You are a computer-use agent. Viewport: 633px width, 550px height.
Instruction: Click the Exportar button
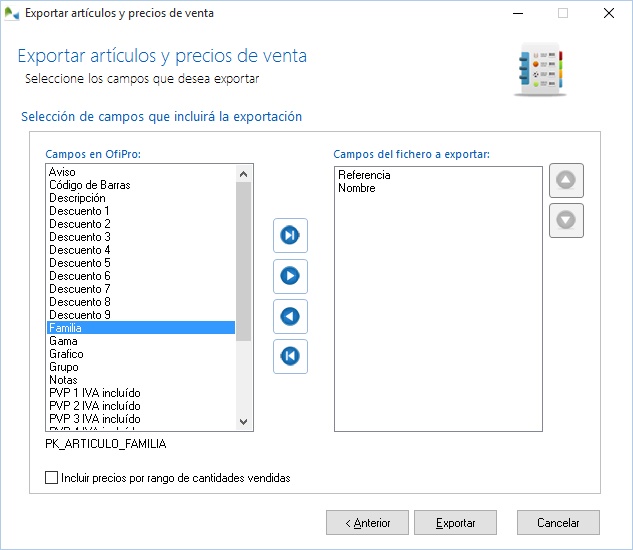pos(455,523)
